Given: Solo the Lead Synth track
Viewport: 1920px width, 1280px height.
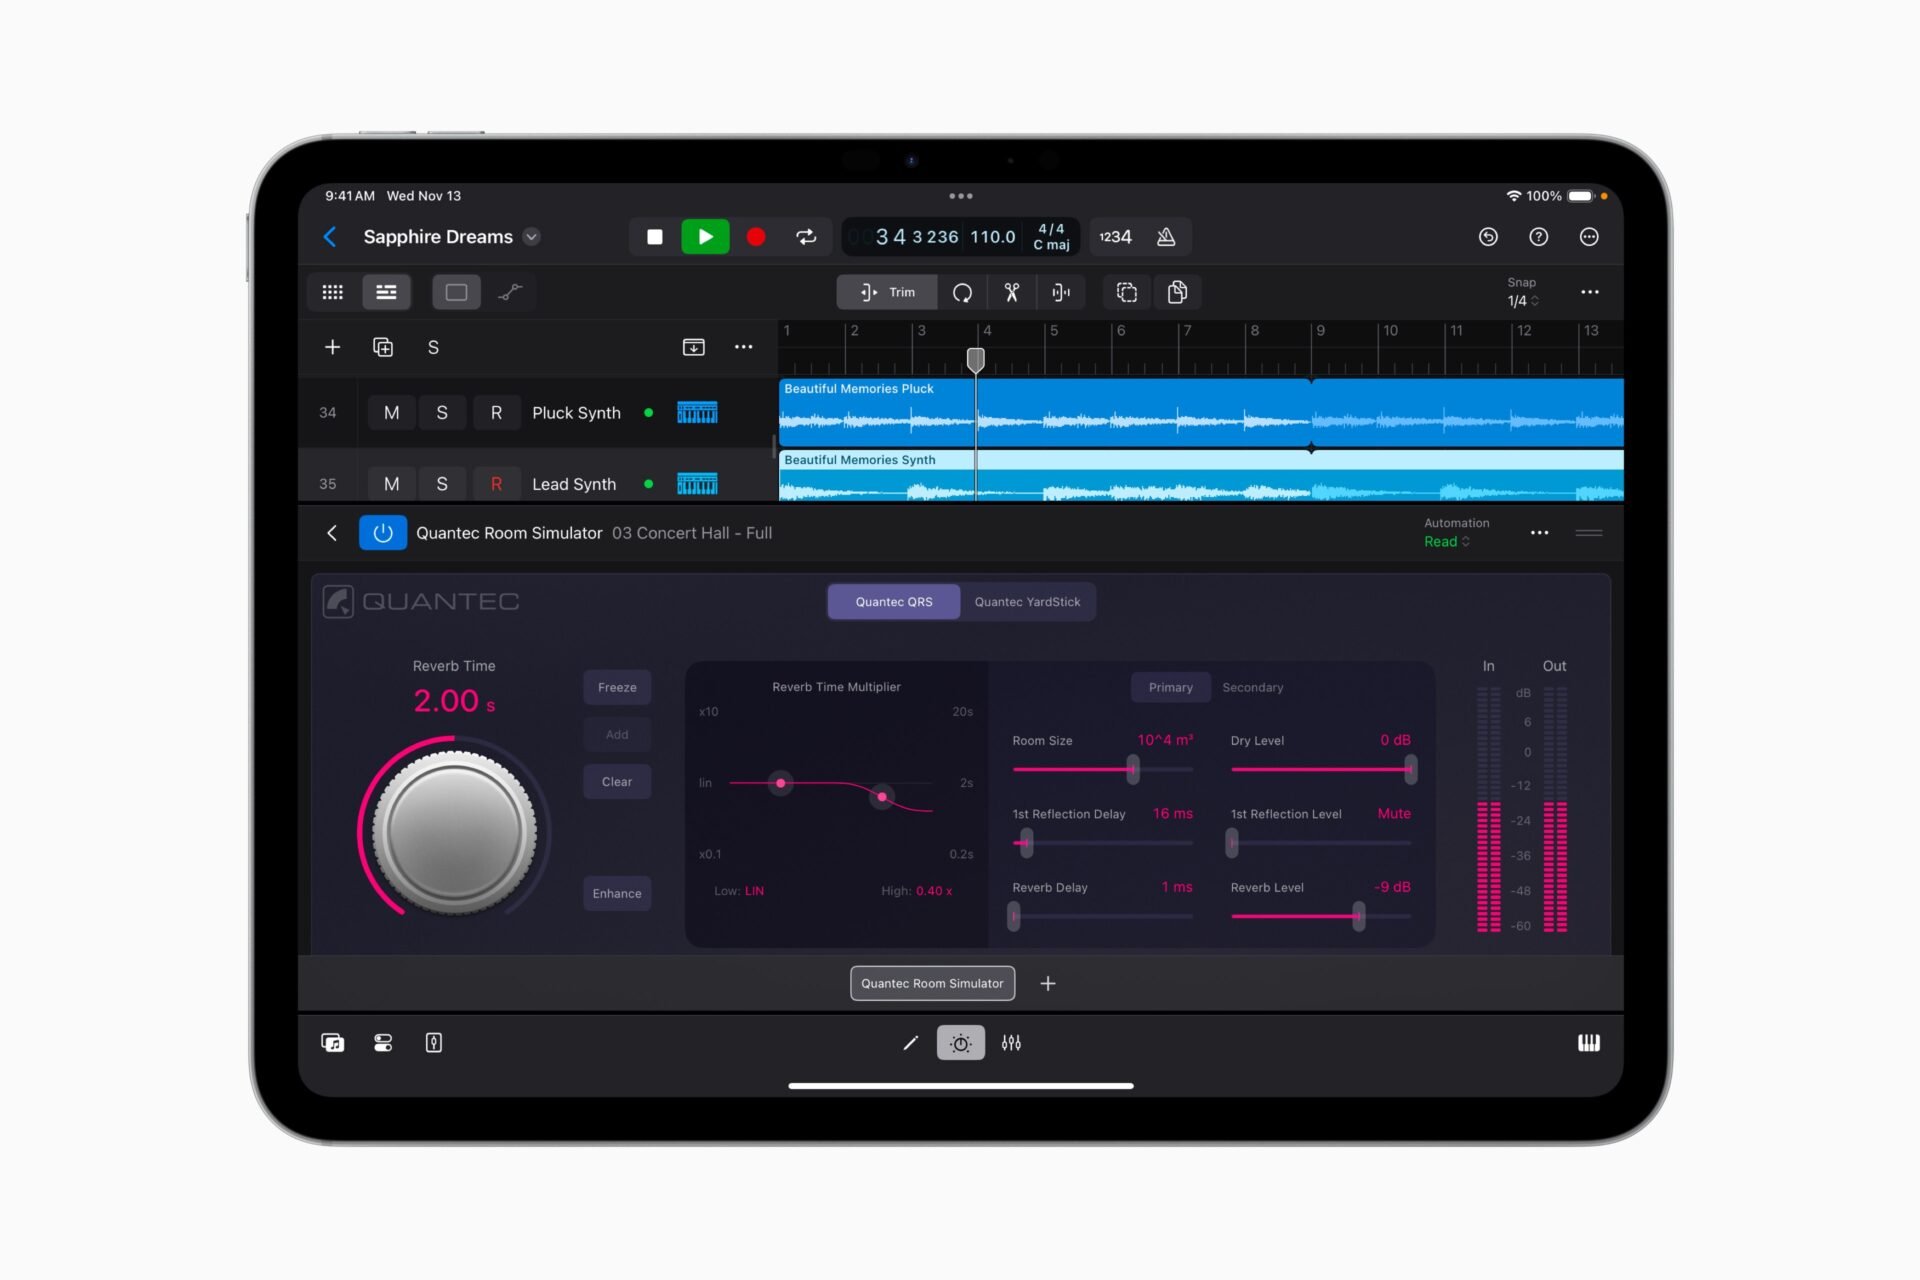Looking at the screenshot, I should pos(441,483).
